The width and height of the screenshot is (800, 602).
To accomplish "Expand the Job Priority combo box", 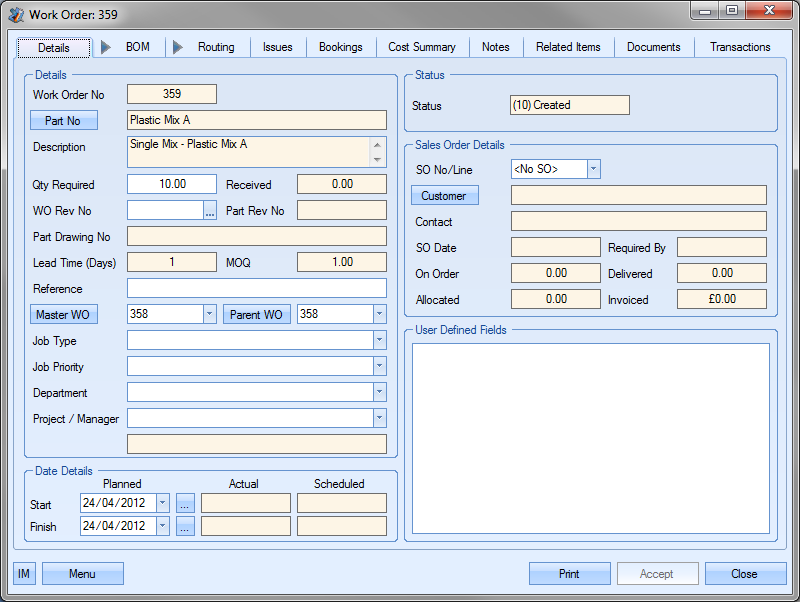I will tap(379, 367).
